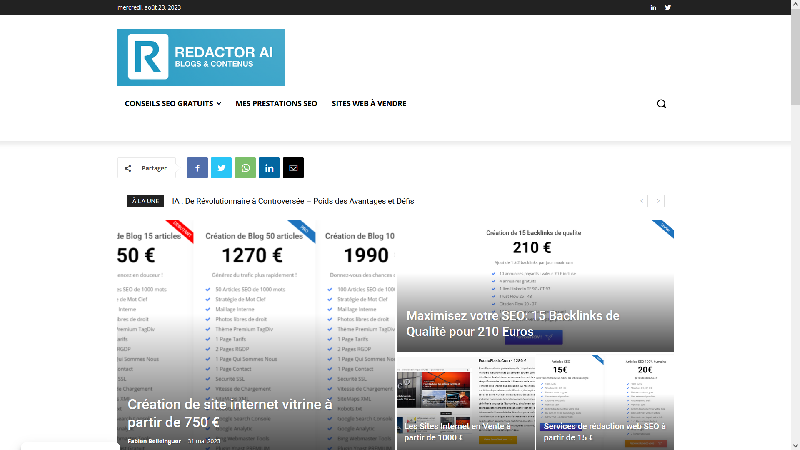
Task: Open the LinkedIn icon in top bar
Action: coord(653,8)
